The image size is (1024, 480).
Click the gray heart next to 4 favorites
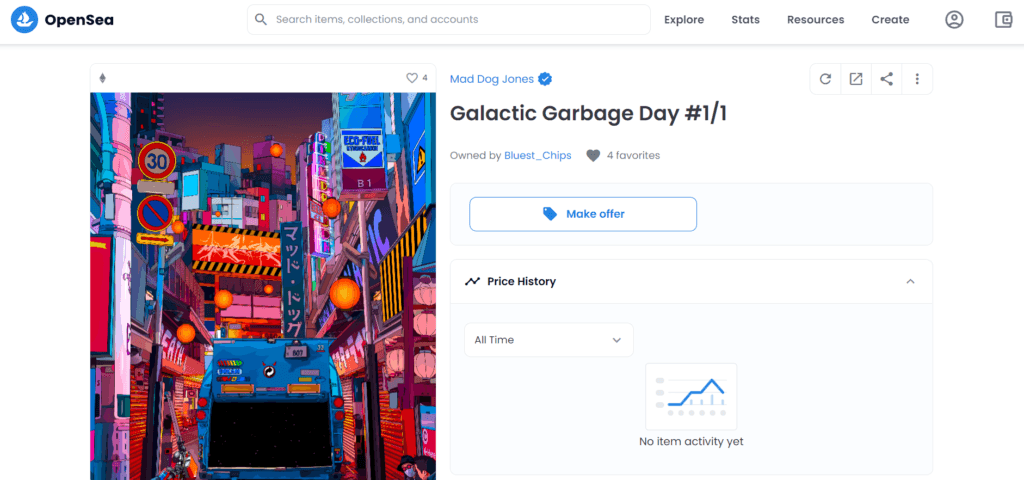(x=593, y=155)
